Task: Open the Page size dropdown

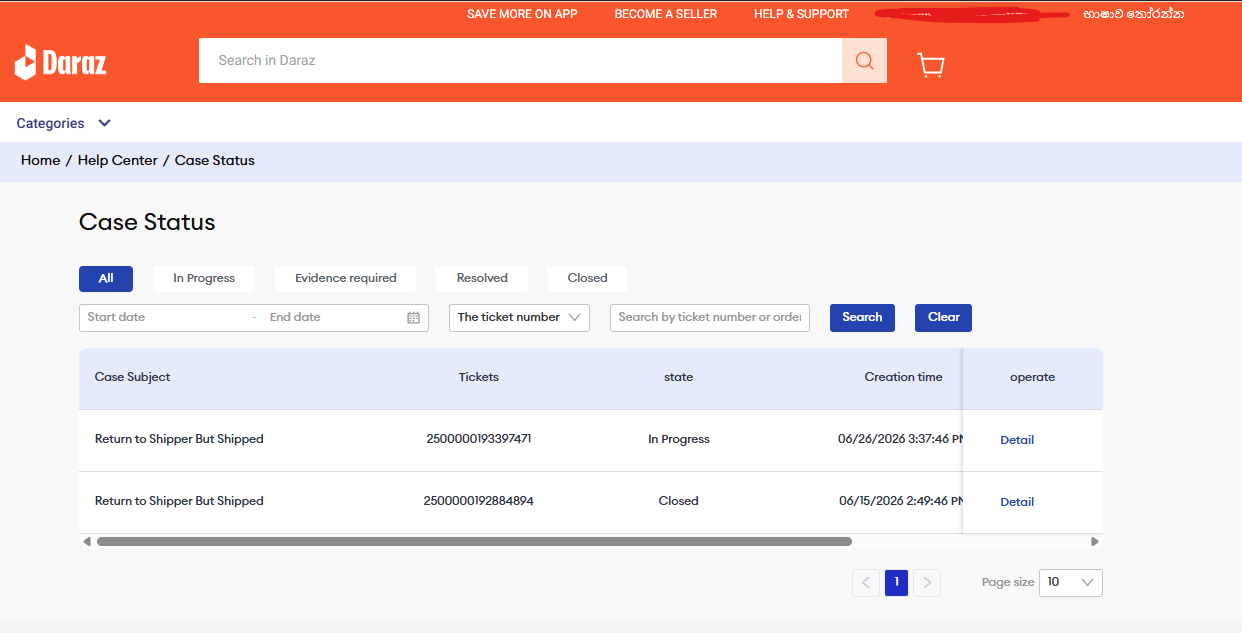Action: (x=1071, y=582)
